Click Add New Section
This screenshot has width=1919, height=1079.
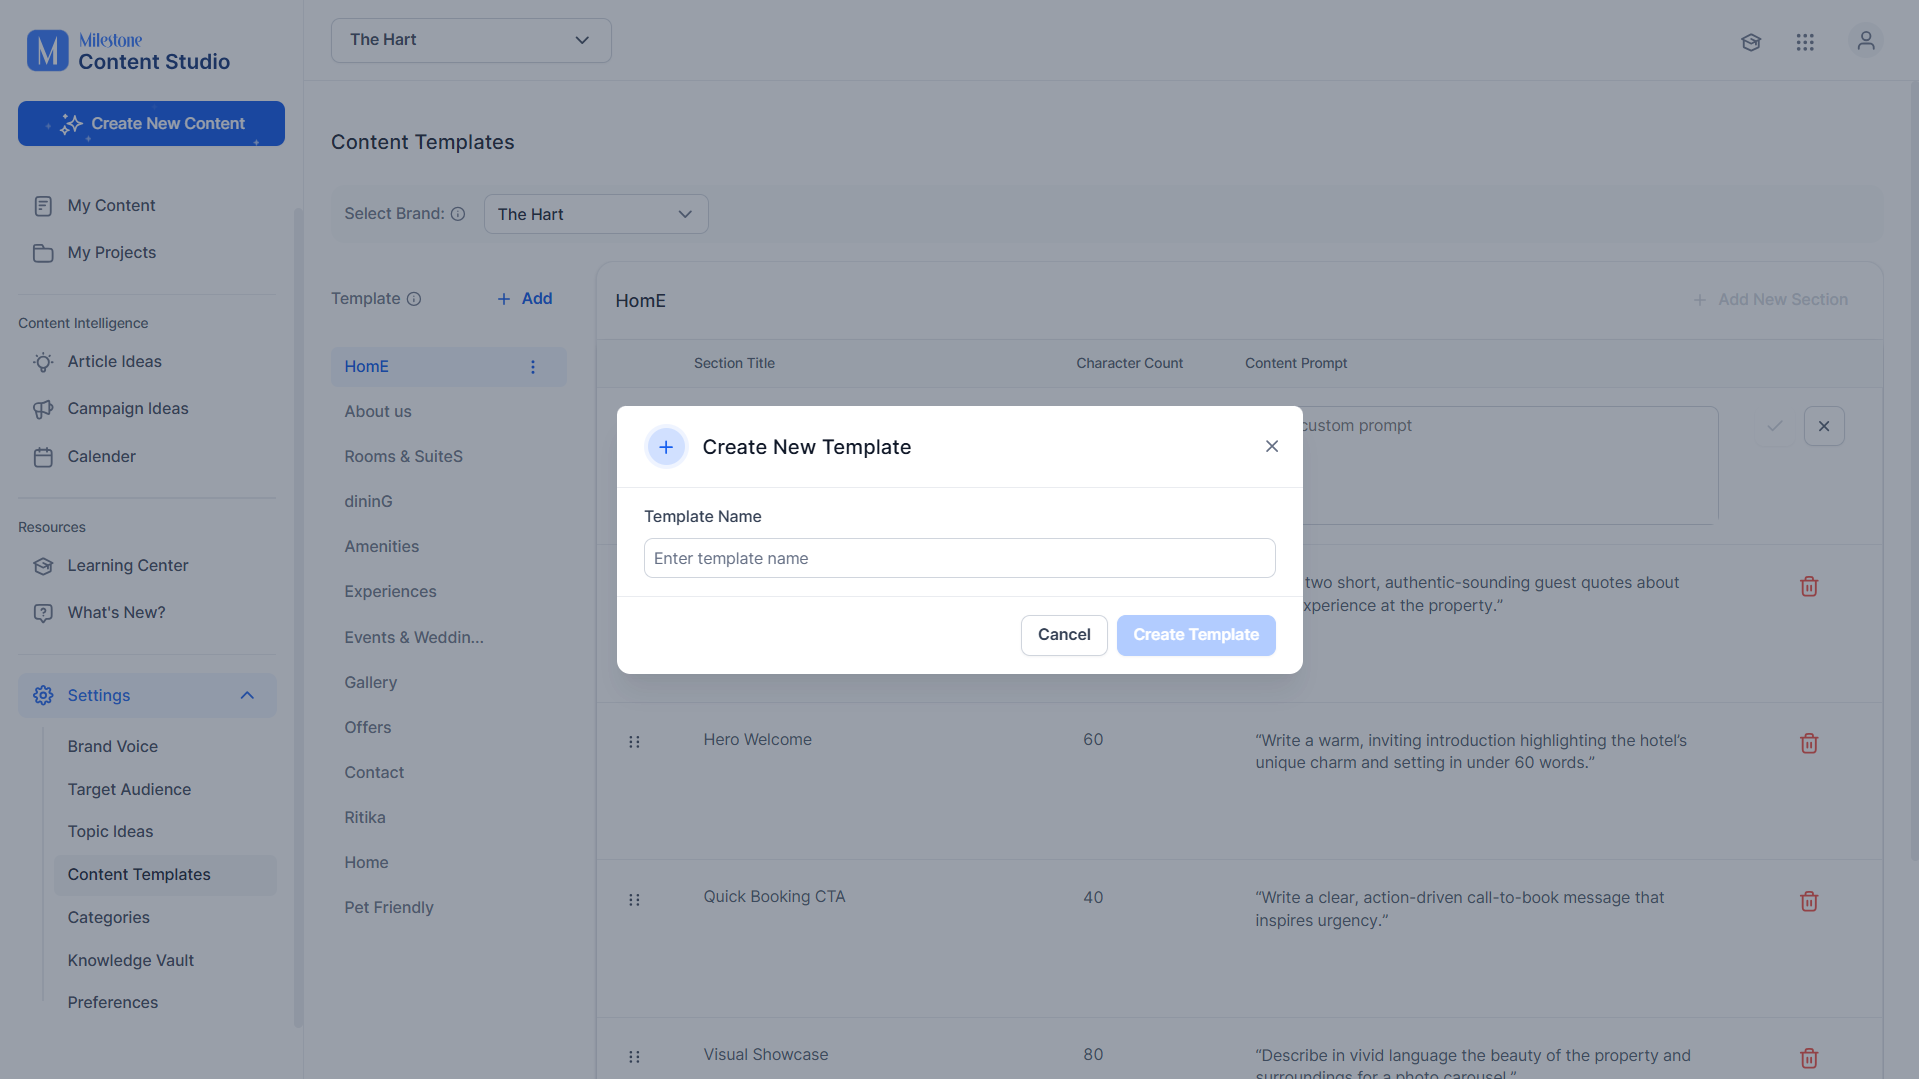pos(1770,300)
